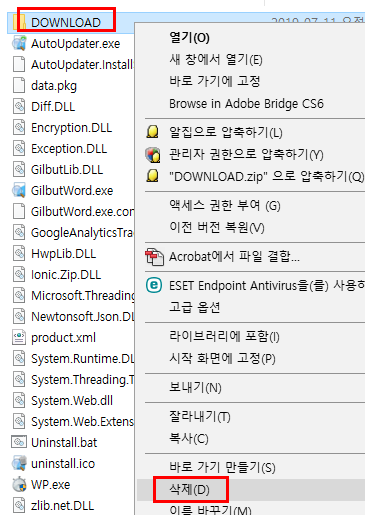Viewport: 365px width, 515px height.
Task: Click the ALZip icon beside 알집으로 압축하기
Action: pos(153,132)
